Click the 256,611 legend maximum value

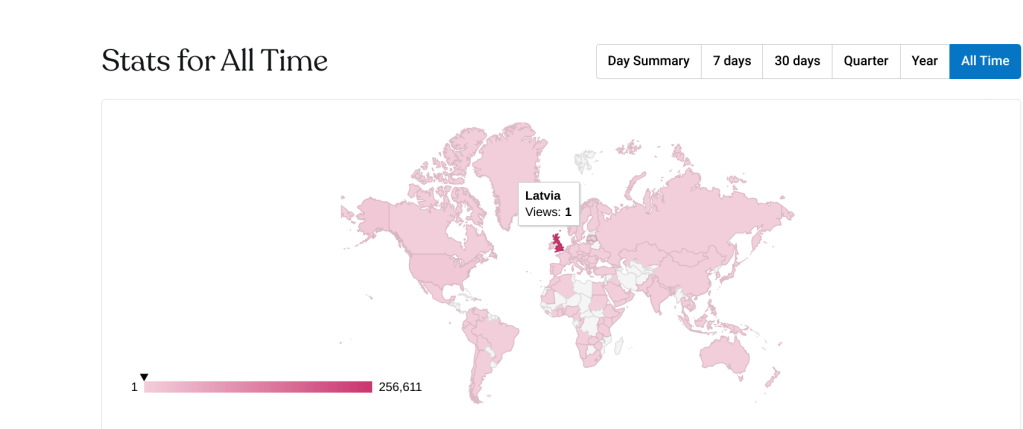pos(400,387)
